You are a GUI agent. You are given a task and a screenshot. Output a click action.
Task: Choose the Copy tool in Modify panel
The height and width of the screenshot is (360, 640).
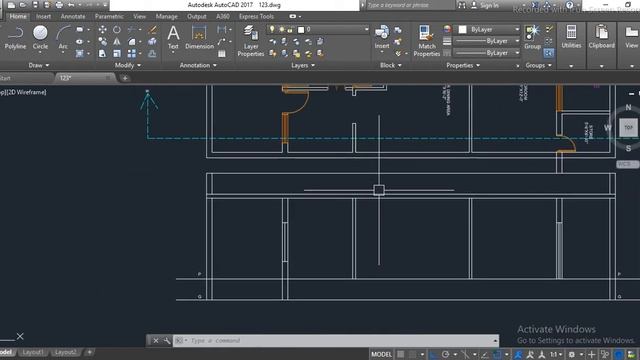click(x=102, y=42)
